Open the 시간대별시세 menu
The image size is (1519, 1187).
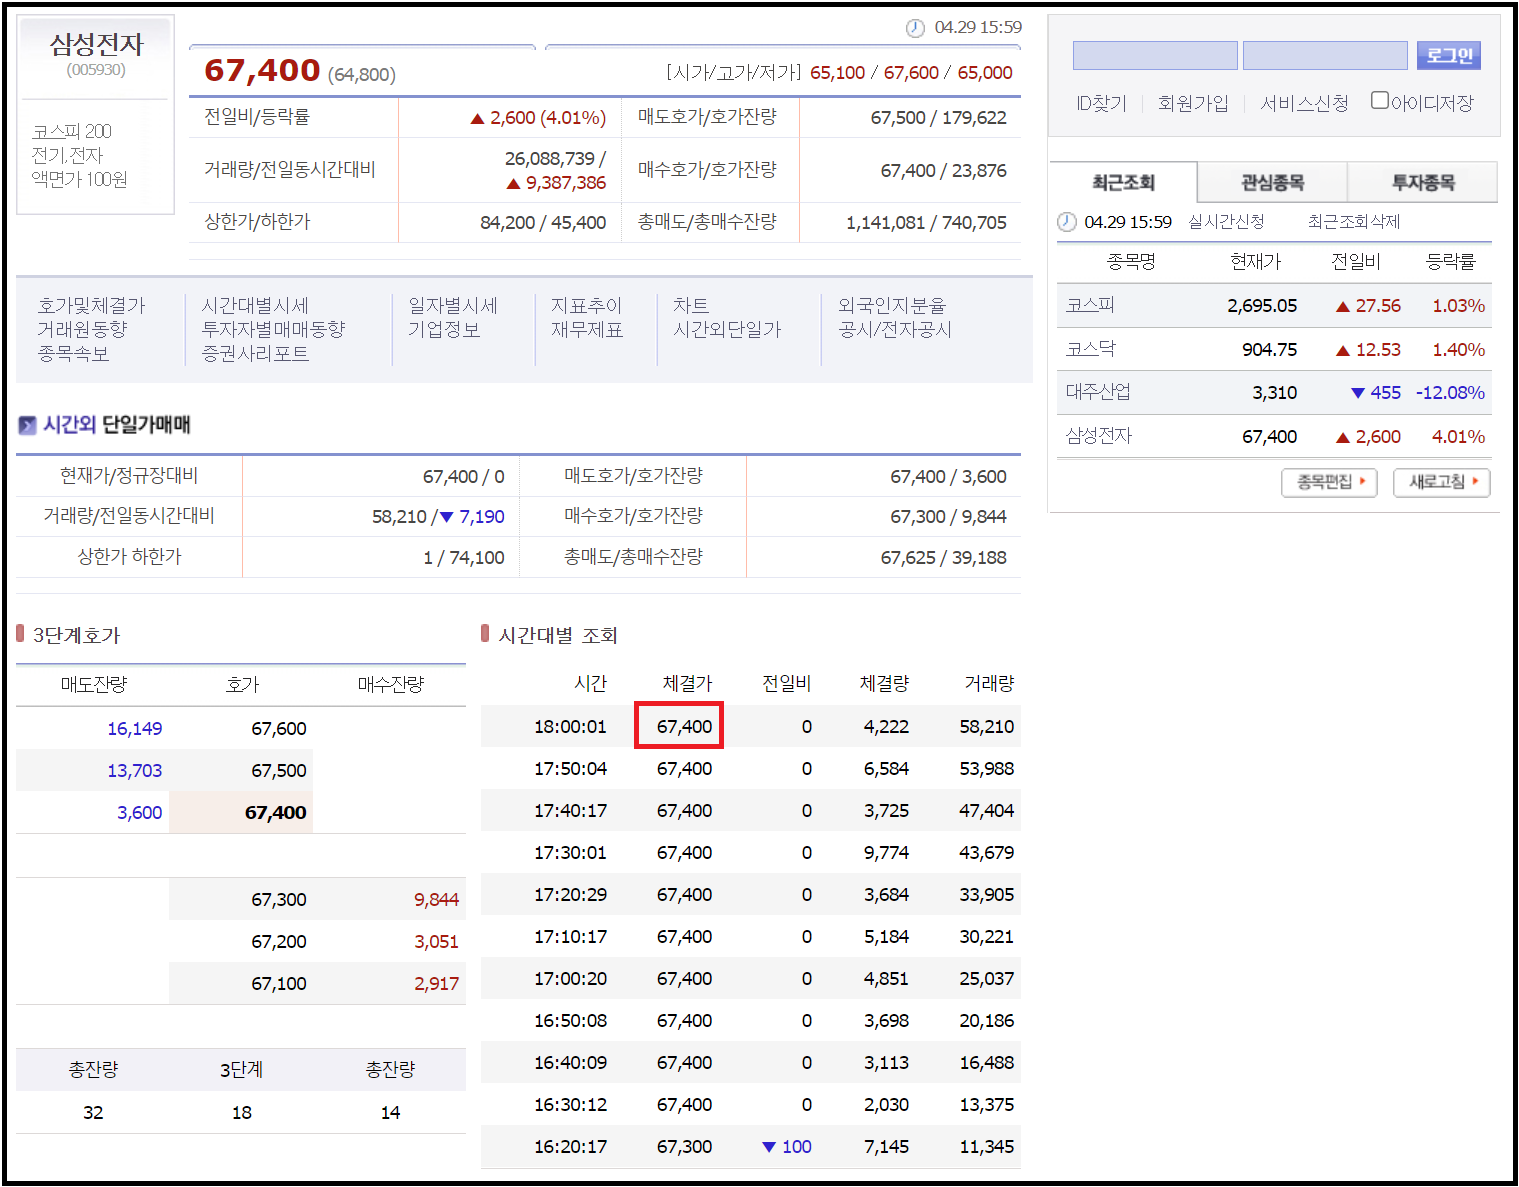click(255, 306)
